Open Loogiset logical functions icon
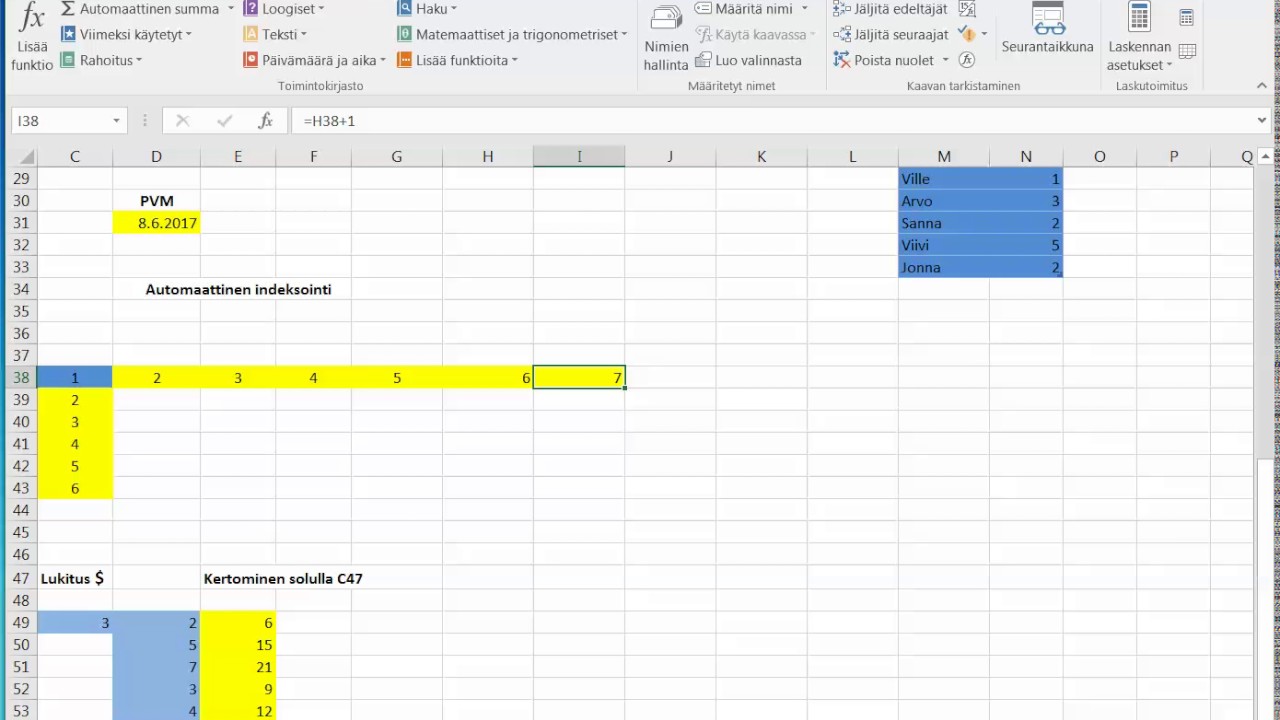The width and height of the screenshot is (1280, 720). [251, 9]
